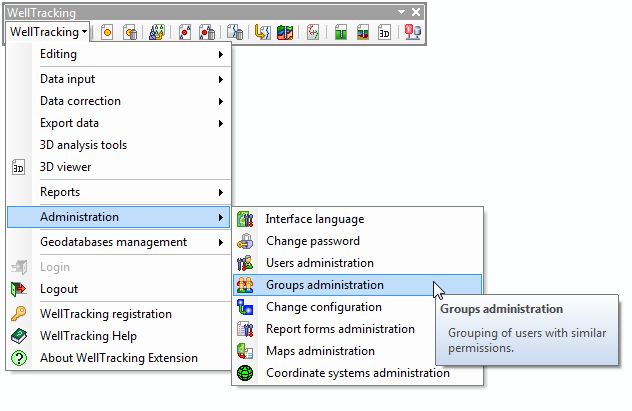
Task: Choose 3D analysis tools from the menu
Action: coord(118,145)
